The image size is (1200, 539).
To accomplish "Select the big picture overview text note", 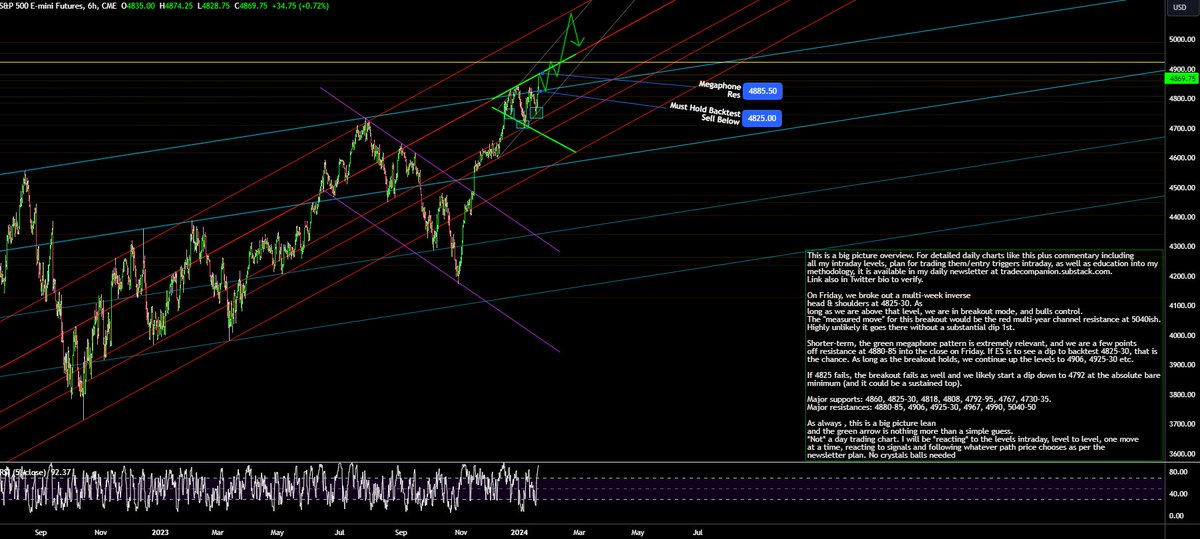I will pos(983,356).
